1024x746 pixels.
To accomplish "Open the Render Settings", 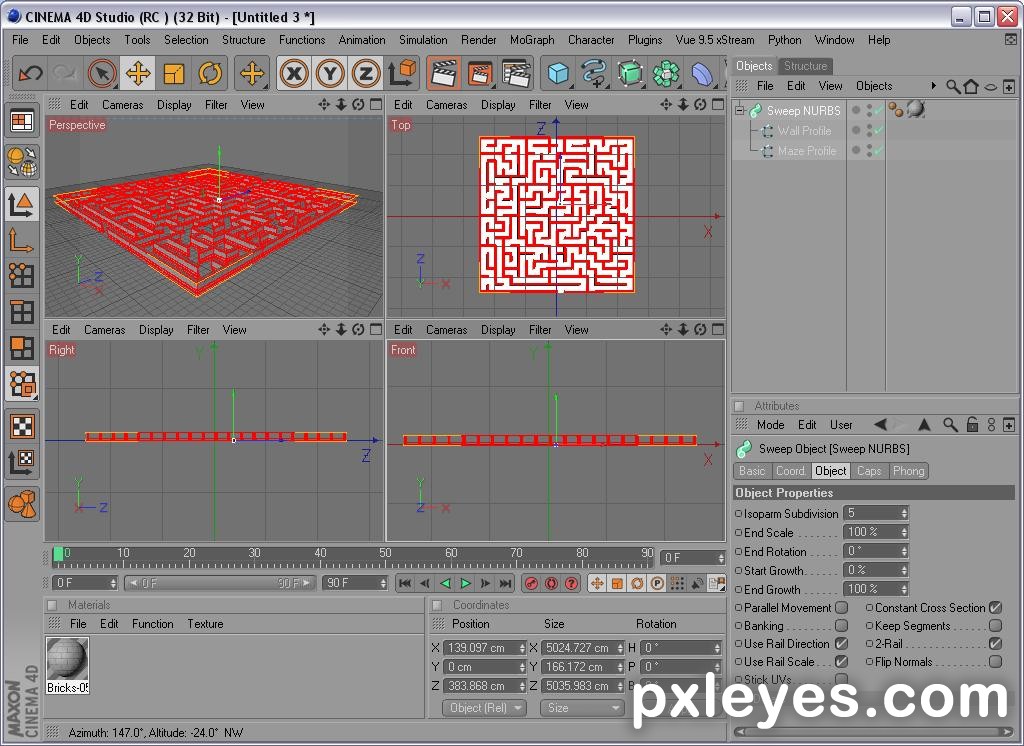I will click(517, 73).
